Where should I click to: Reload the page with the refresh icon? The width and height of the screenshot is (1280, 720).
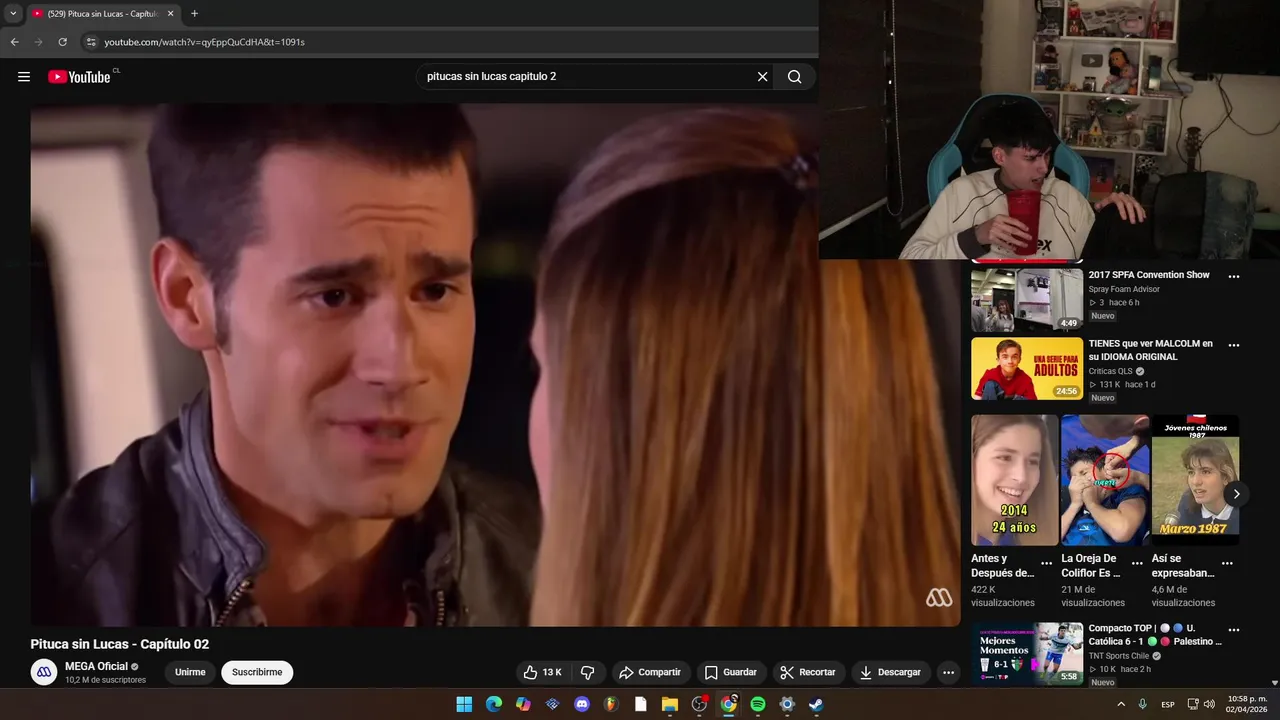(x=63, y=42)
